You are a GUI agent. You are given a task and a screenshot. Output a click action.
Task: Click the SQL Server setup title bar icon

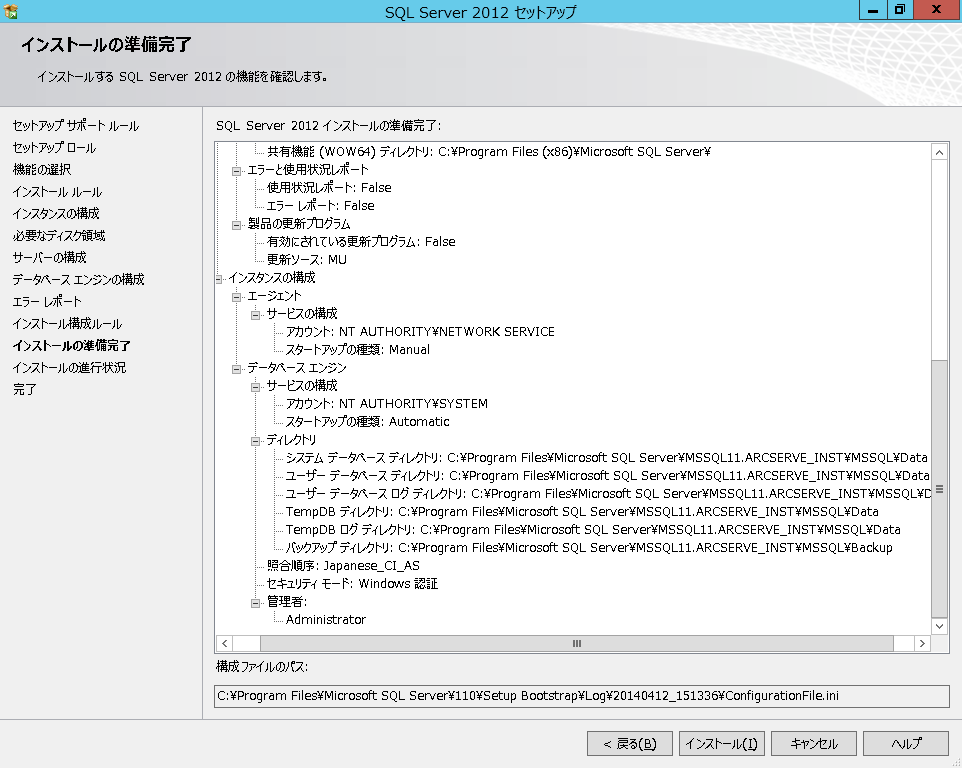(10, 11)
